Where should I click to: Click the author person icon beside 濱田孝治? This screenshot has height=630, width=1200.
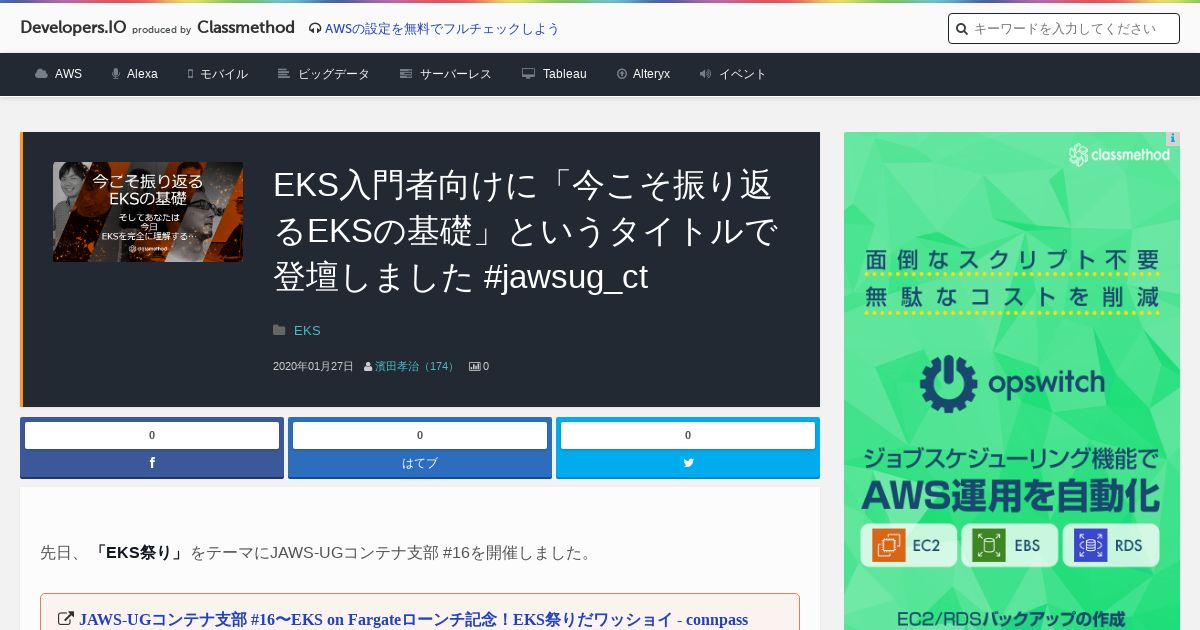tap(368, 367)
